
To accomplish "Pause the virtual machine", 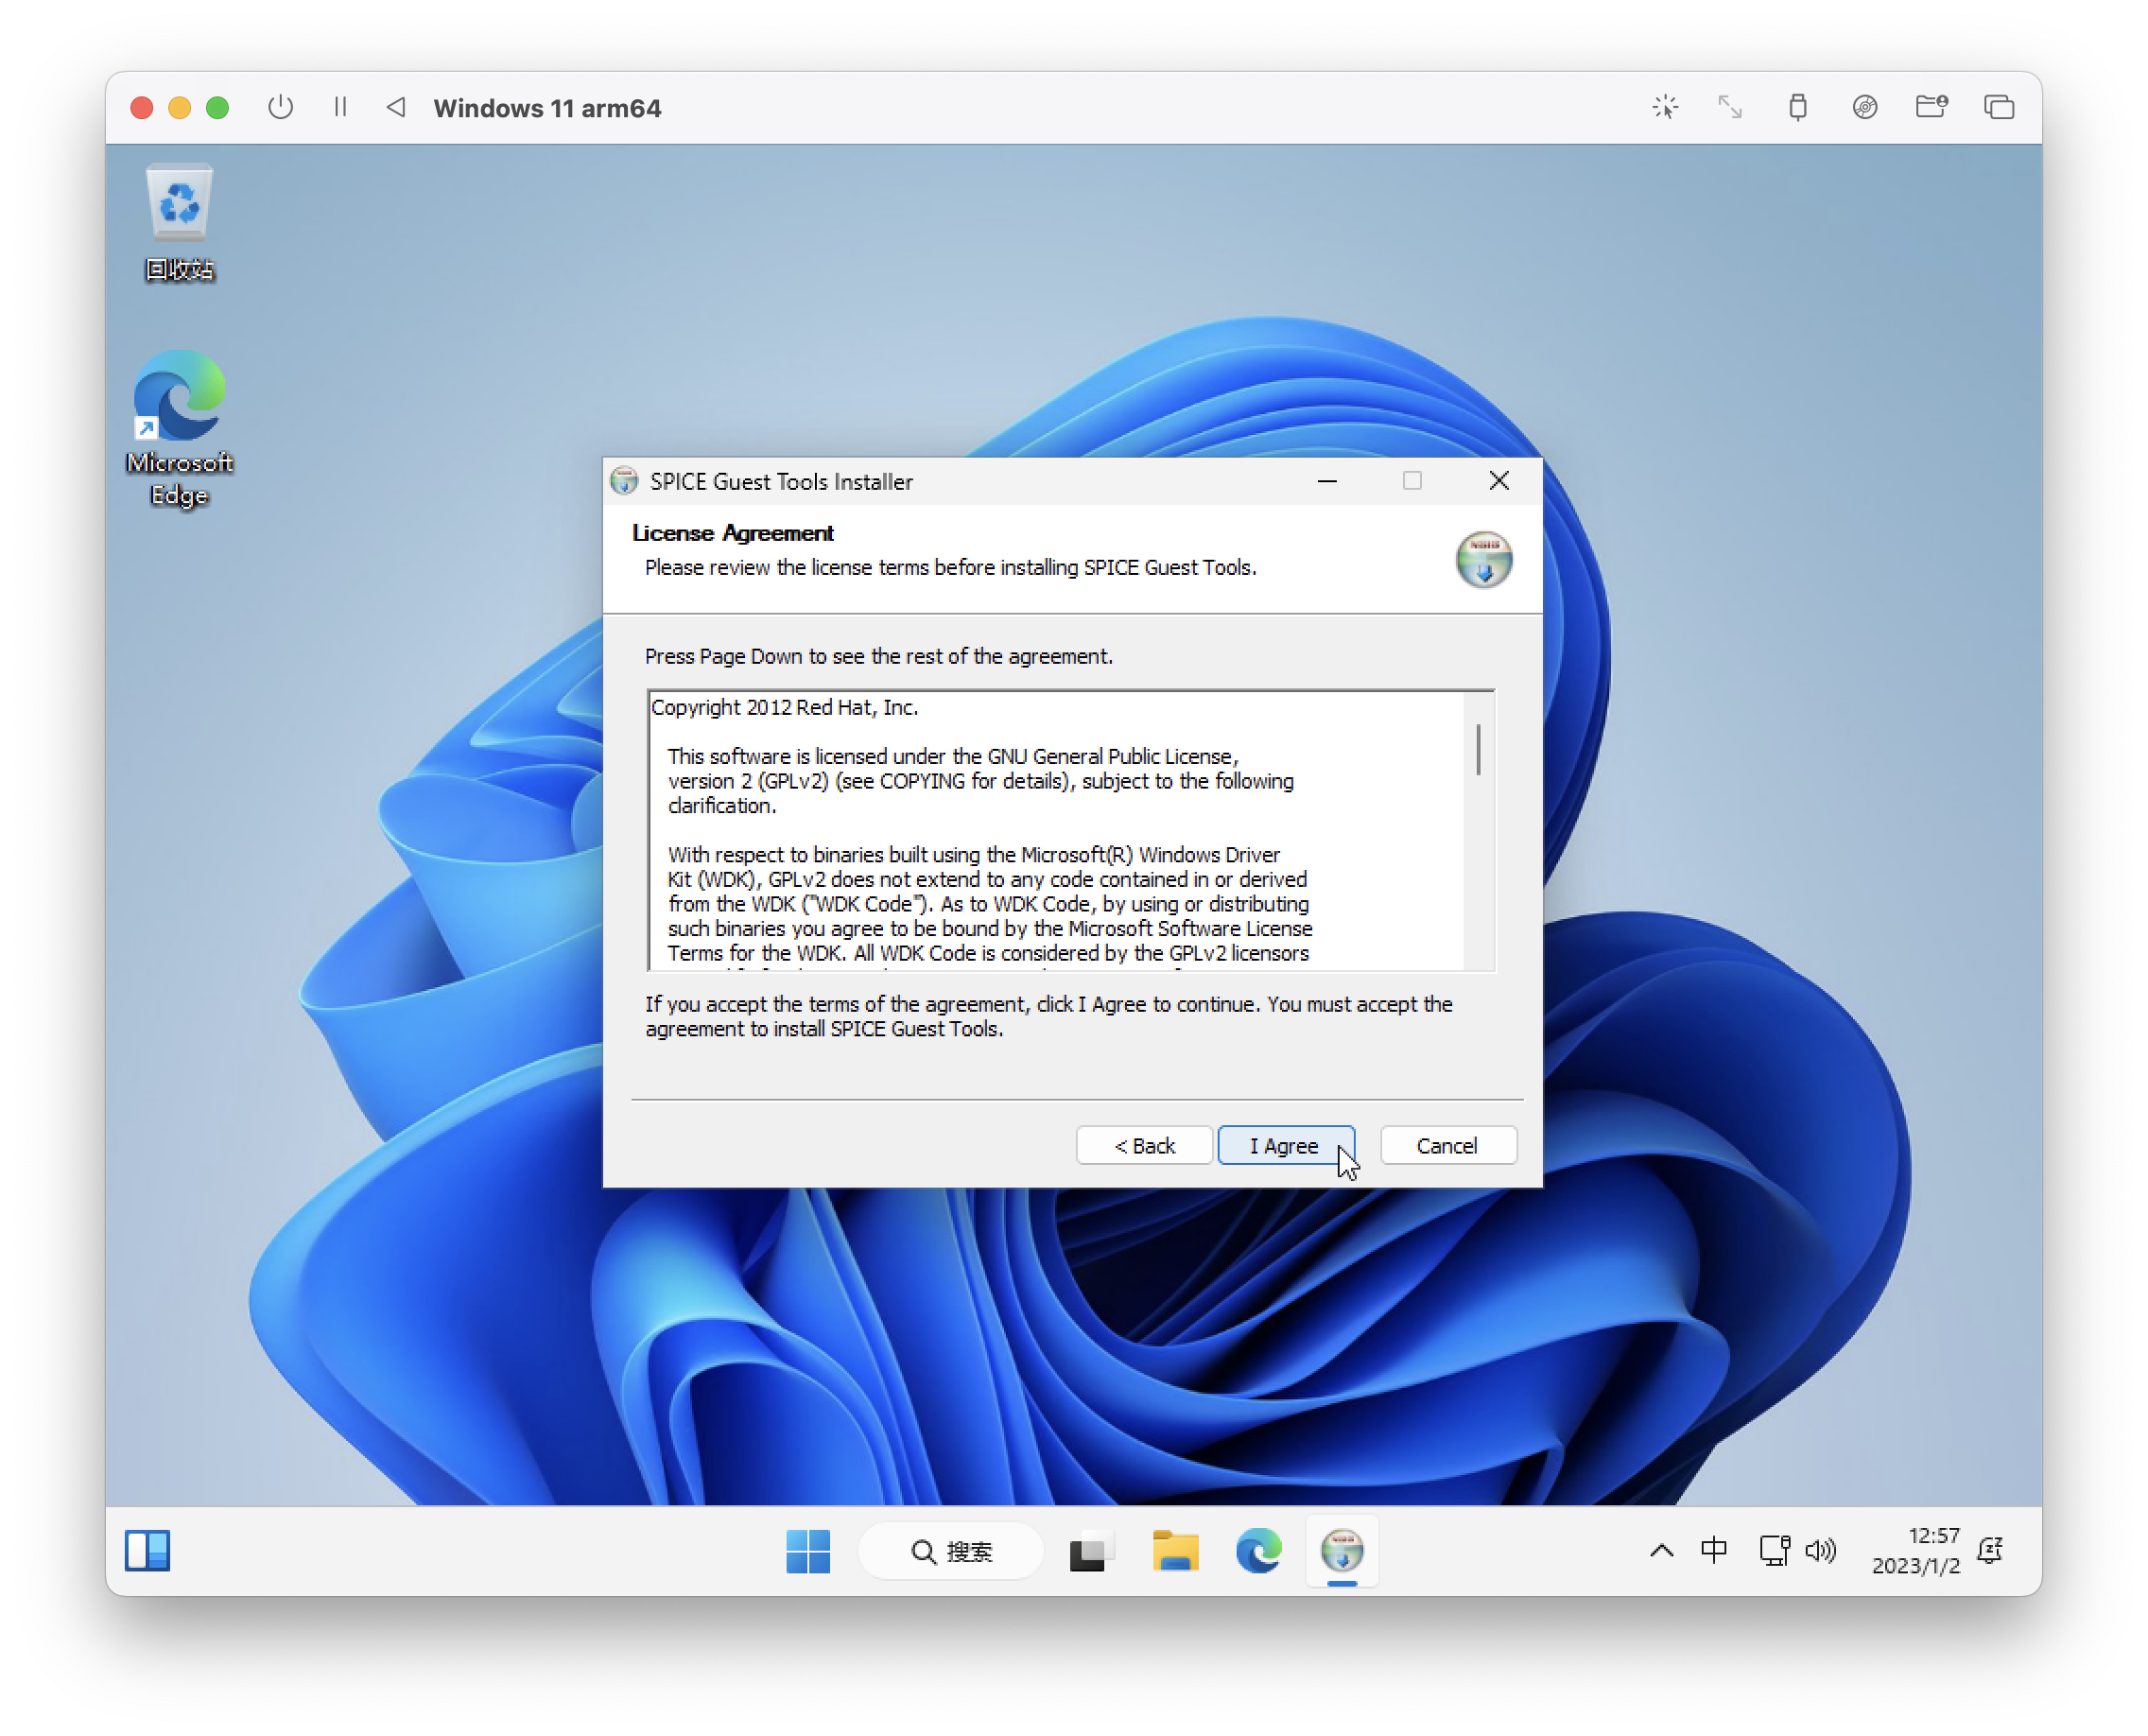I will (340, 107).
